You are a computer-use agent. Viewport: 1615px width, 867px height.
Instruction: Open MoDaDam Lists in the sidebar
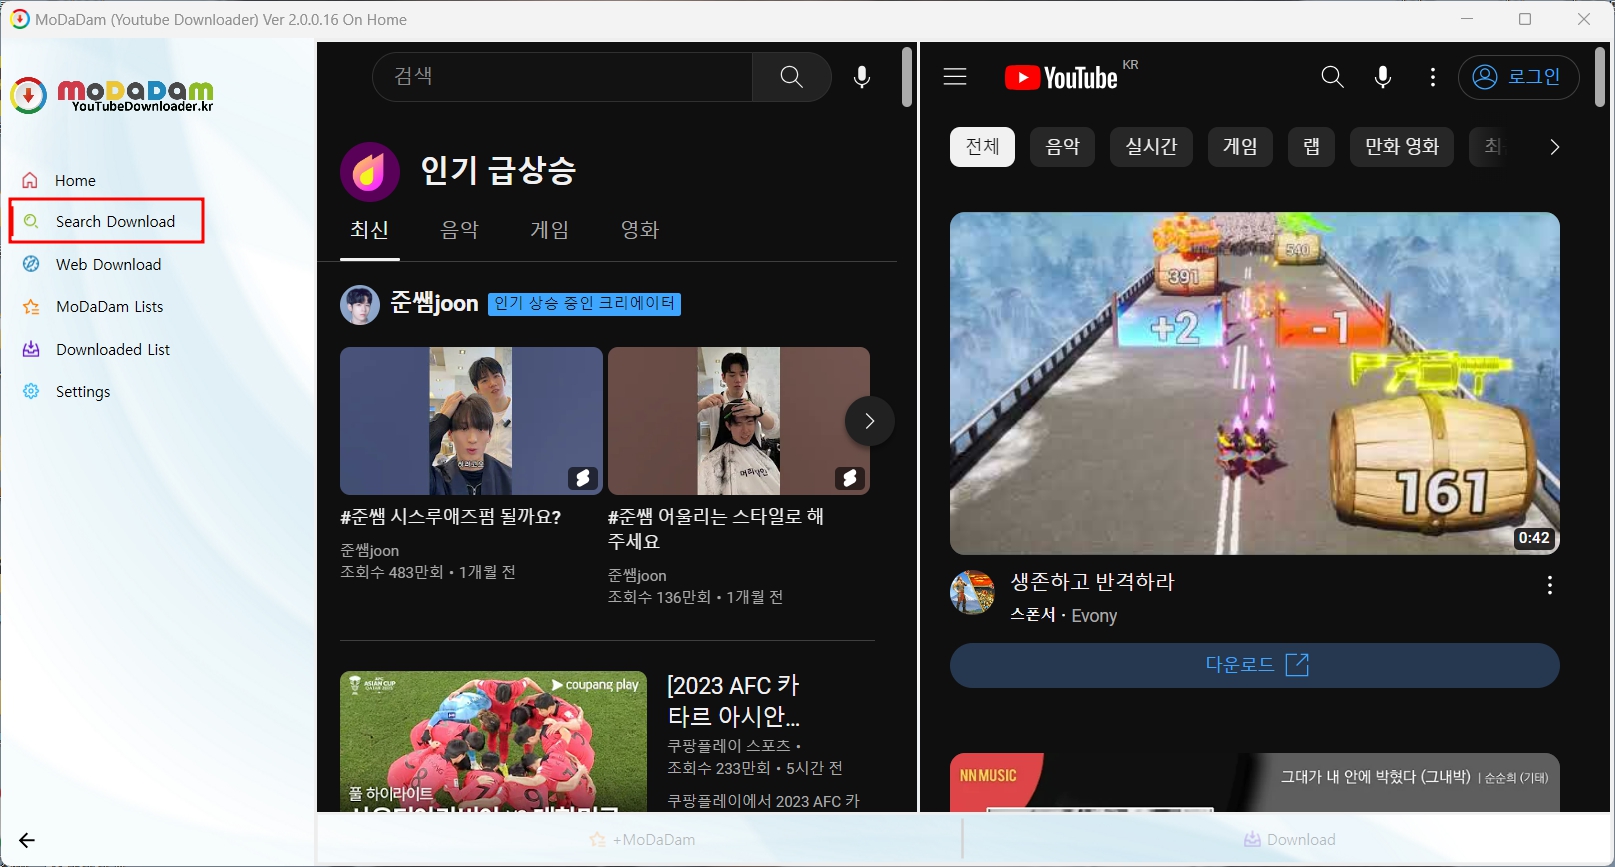(x=109, y=307)
